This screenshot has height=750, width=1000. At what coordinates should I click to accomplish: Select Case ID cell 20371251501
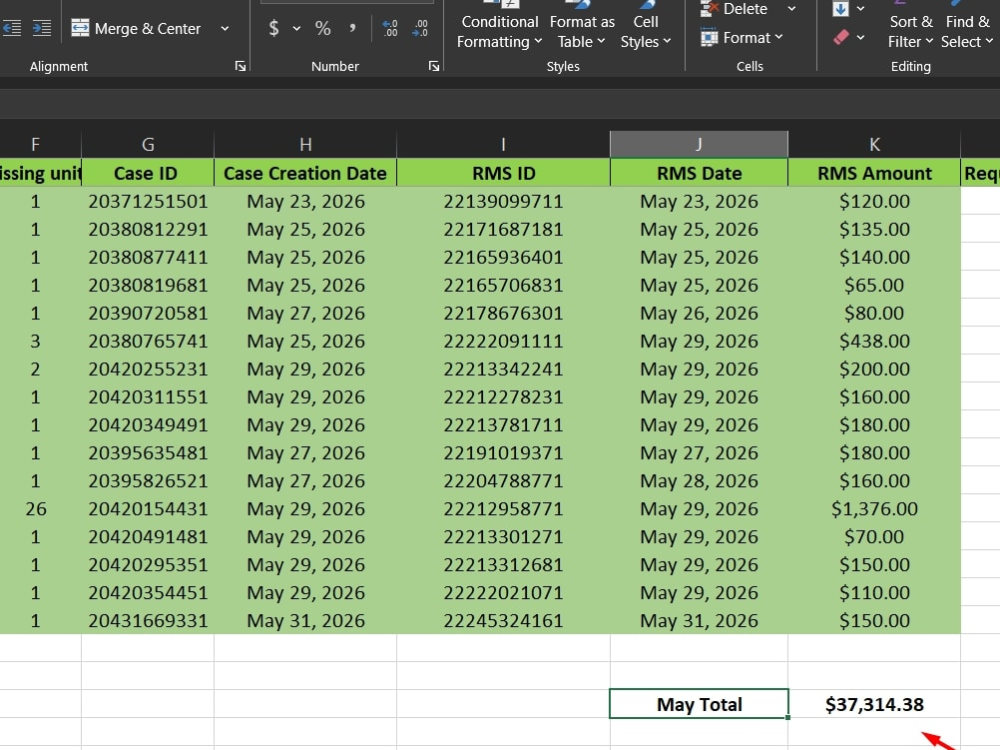click(148, 202)
